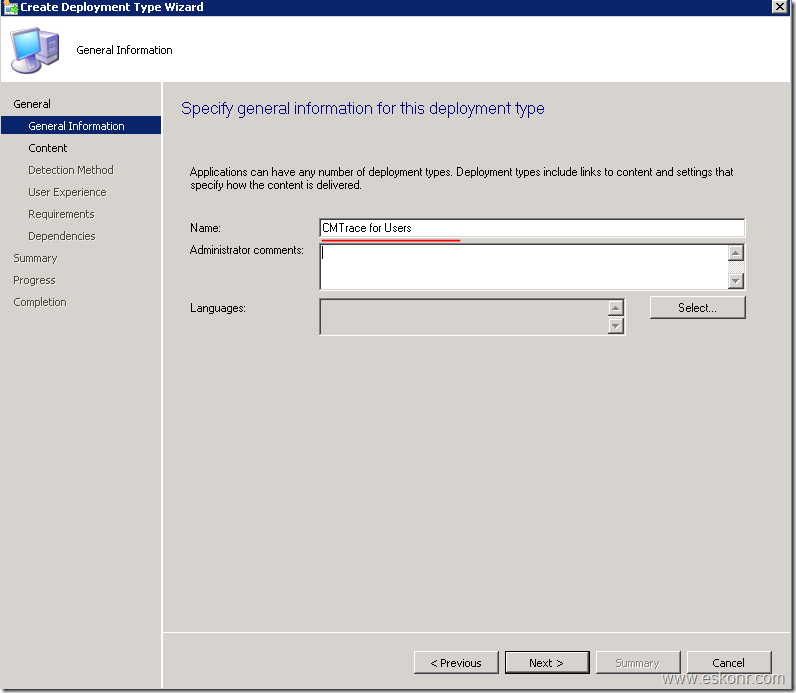The image size is (796, 693).
Task: Select User Experience step
Action: coord(67,192)
